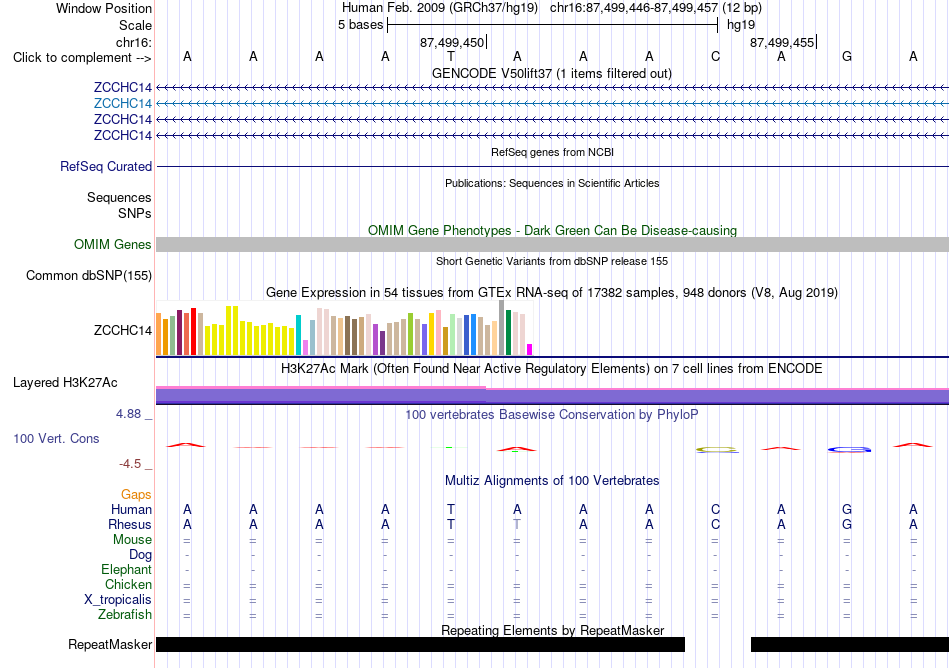
Task: Click 'Repeating Elements by RepeatMasker' title
Action: tap(552, 630)
